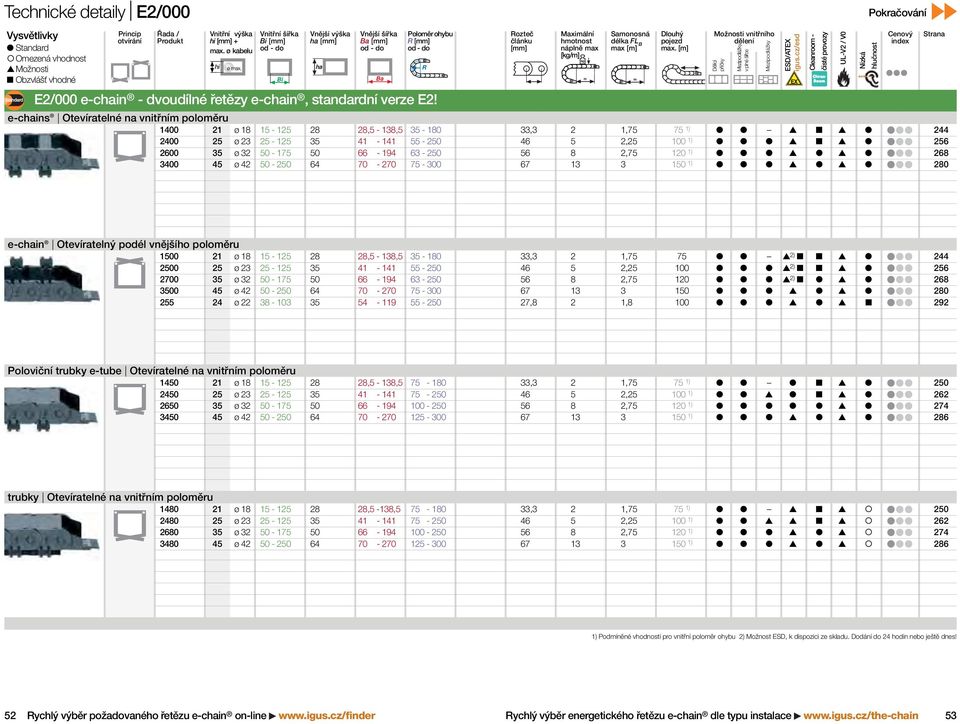Image resolution: width=960 pixels, height=724 pixels.
Task: Click the unsupported length FLB icon
Action: coord(630,75)
